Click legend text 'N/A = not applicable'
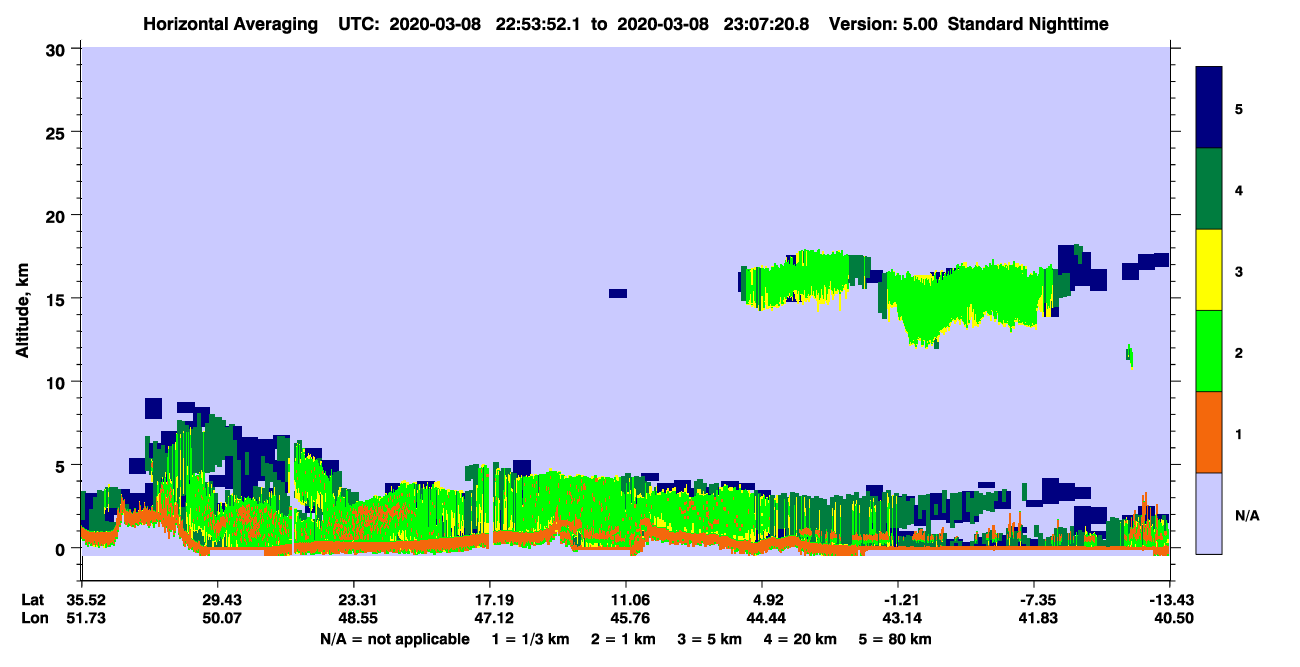The image size is (1300, 667). (395, 639)
